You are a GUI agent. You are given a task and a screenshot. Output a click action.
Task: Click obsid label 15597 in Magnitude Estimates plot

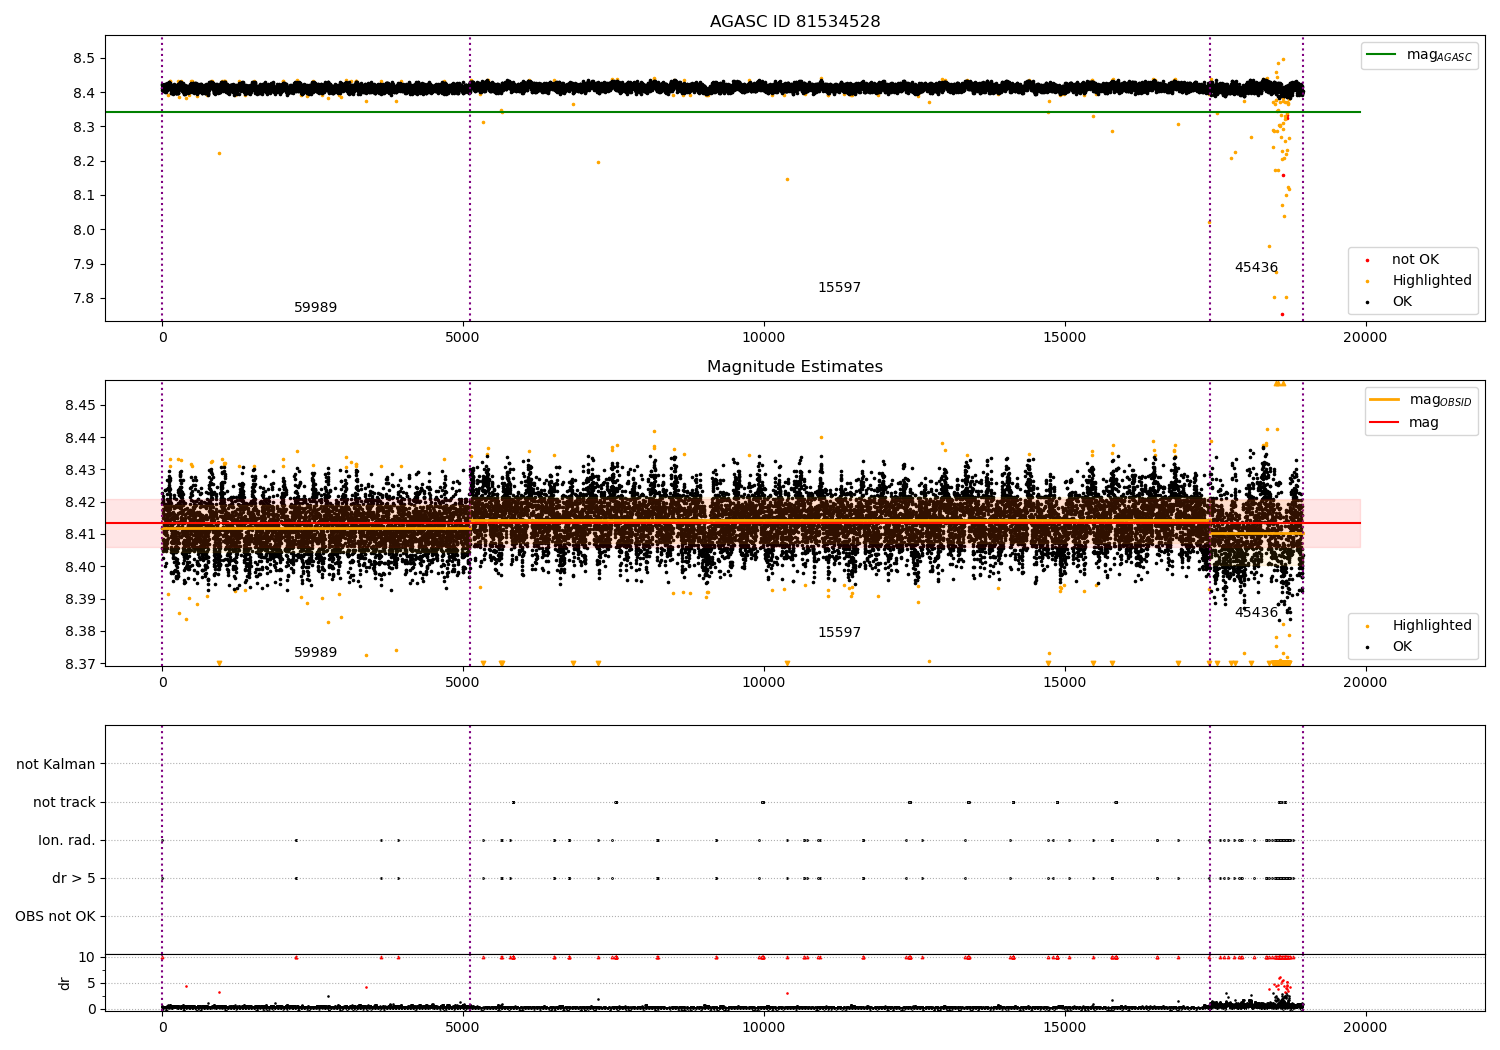click(839, 633)
